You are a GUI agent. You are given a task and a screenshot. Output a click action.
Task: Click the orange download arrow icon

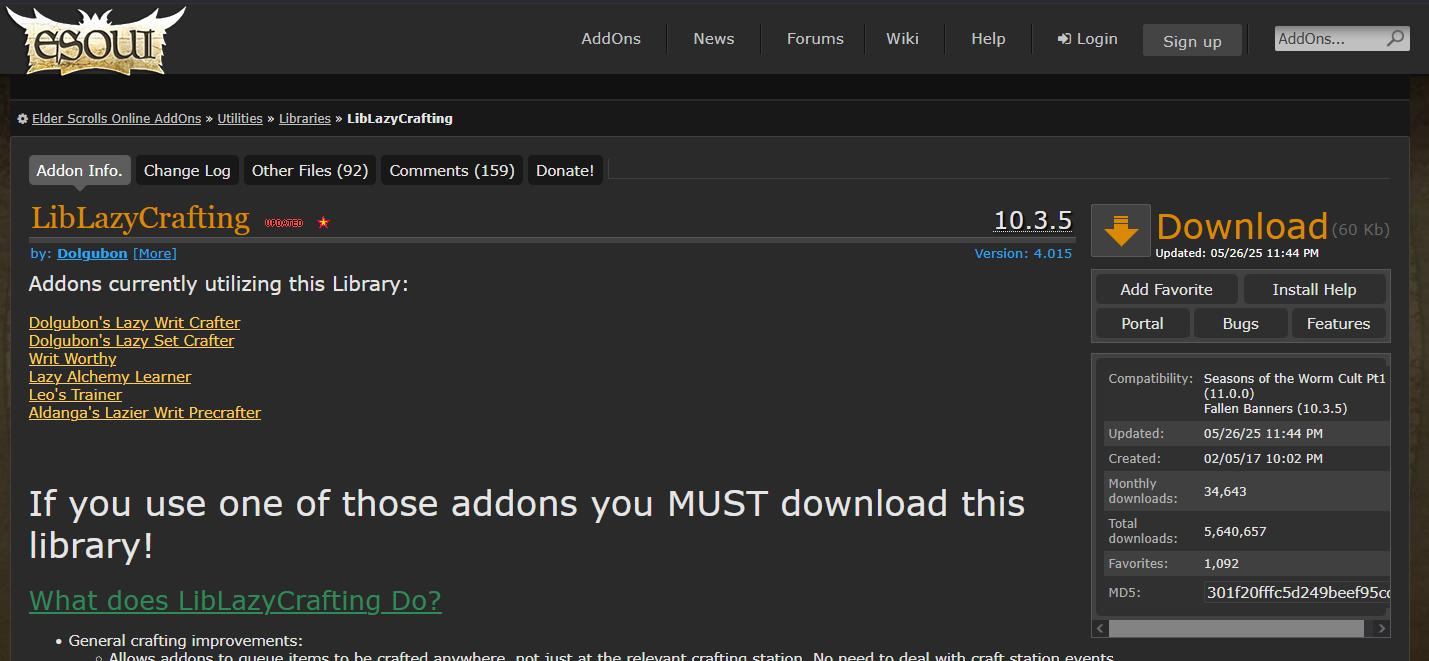[1121, 232]
